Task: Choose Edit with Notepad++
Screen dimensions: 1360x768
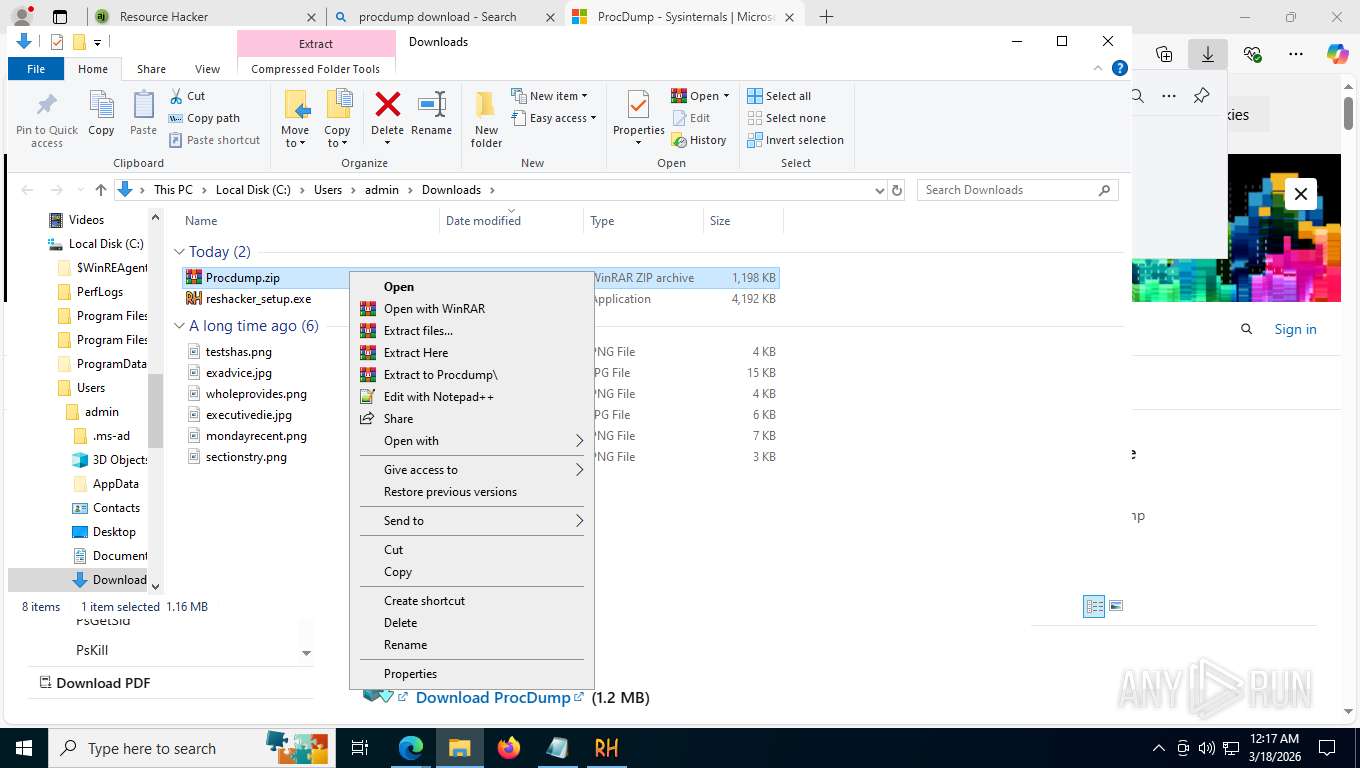Action: (471, 397)
